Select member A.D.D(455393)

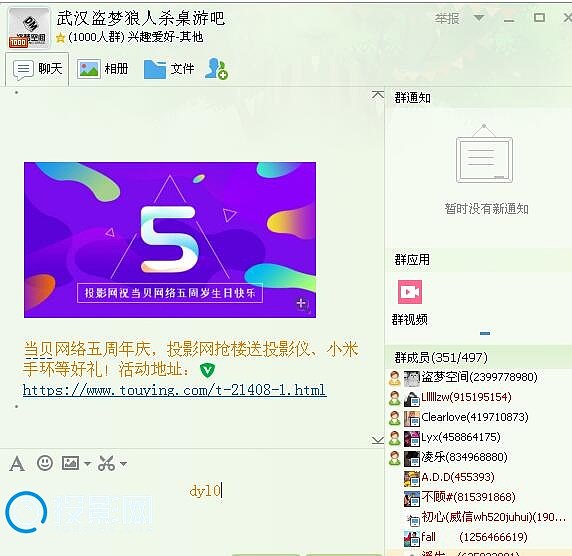click(x=479, y=477)
